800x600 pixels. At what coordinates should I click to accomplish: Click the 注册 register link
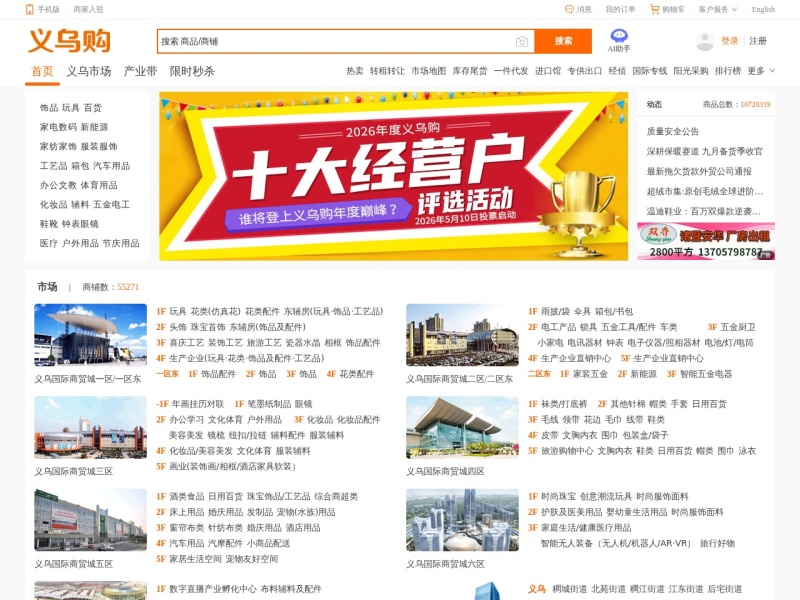click(x=758, y=41)
